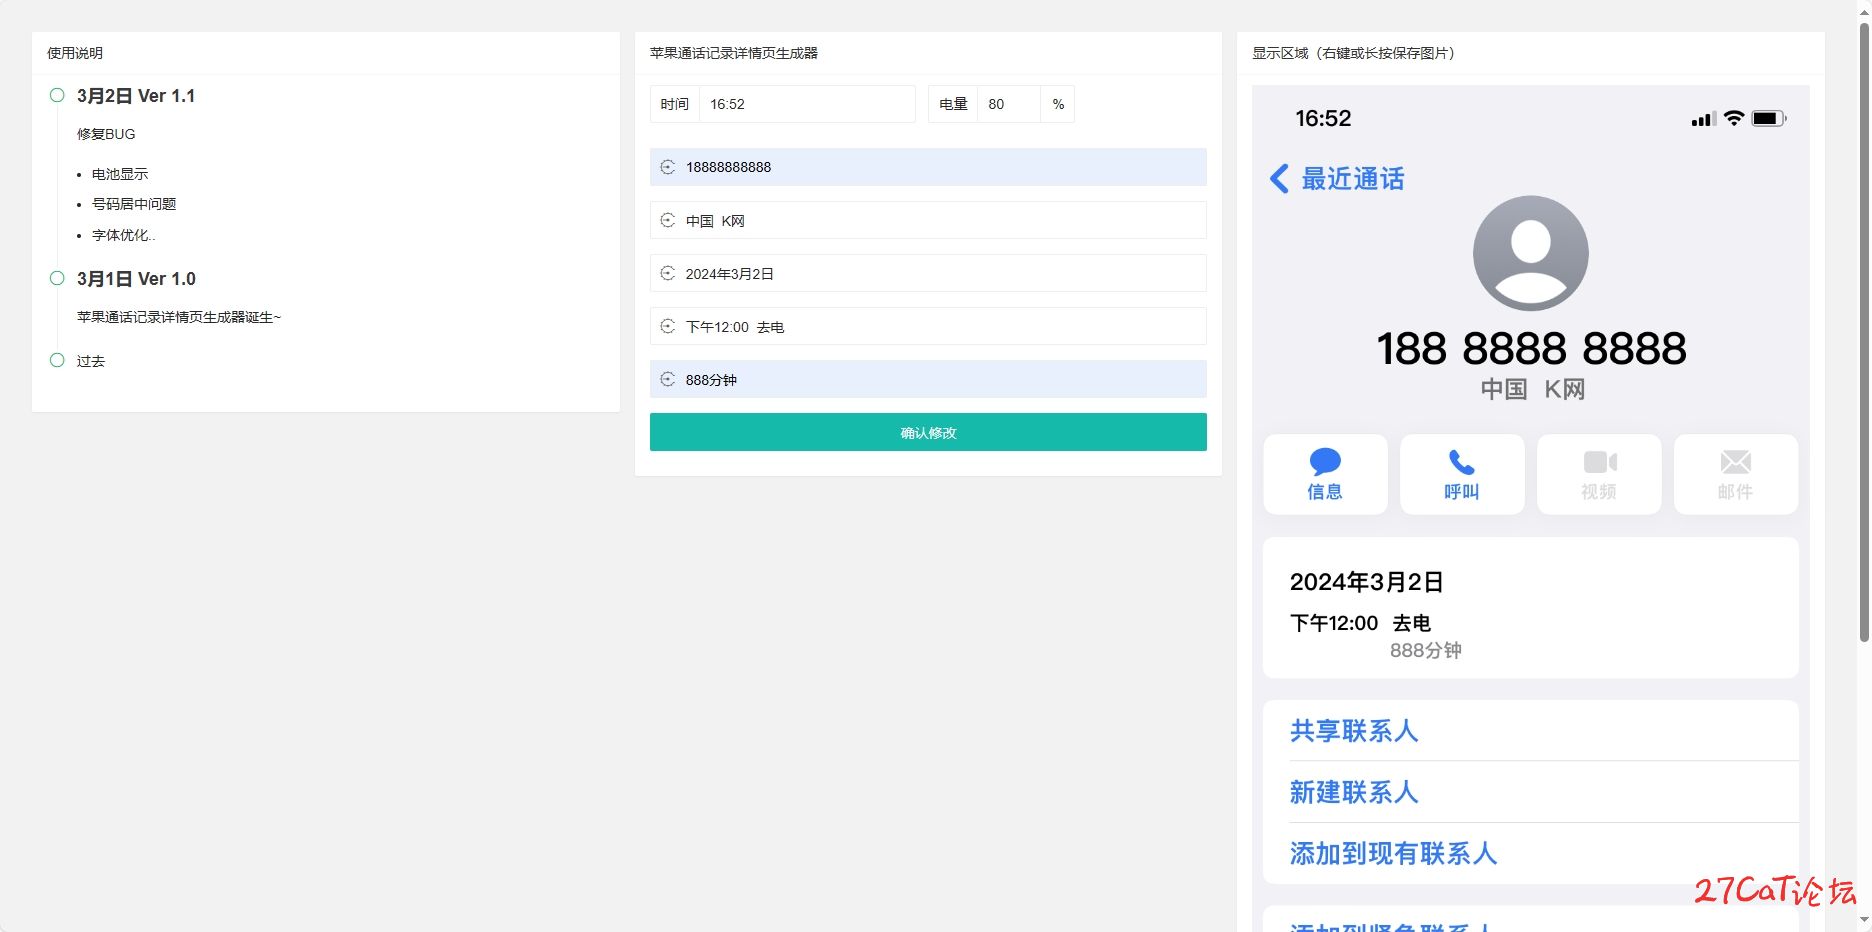The height and width of the screenshot is (932, 1872).
Task: Click icon inside 2024年3月2日 field
Action: pos(668,273)
